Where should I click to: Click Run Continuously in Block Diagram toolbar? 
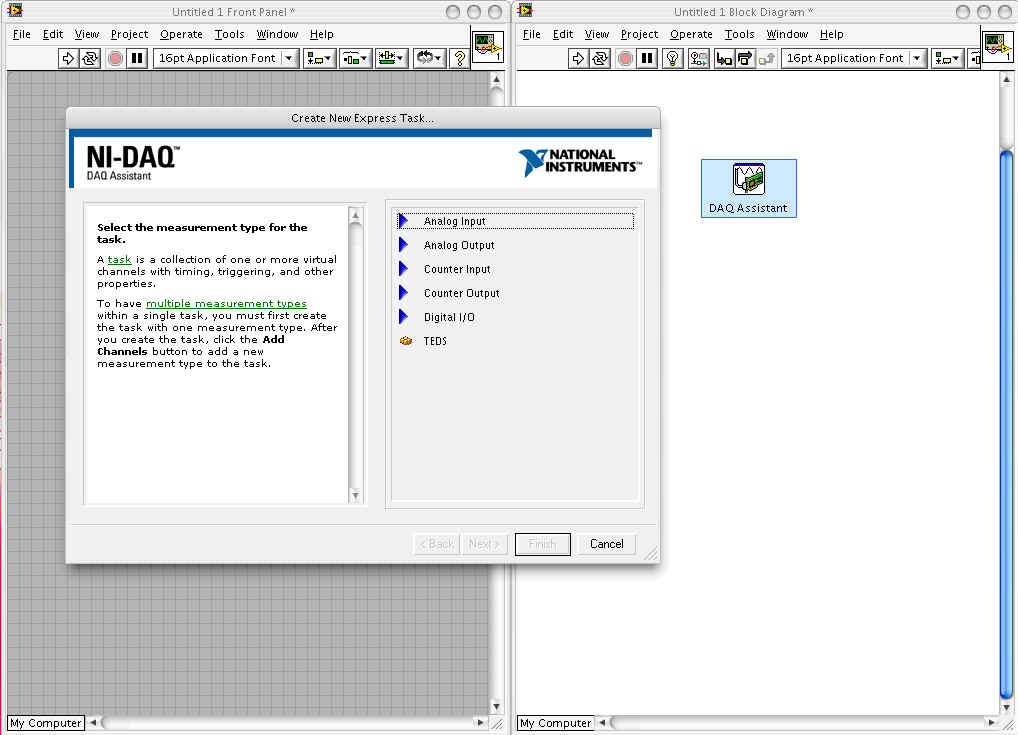(599, 58)
